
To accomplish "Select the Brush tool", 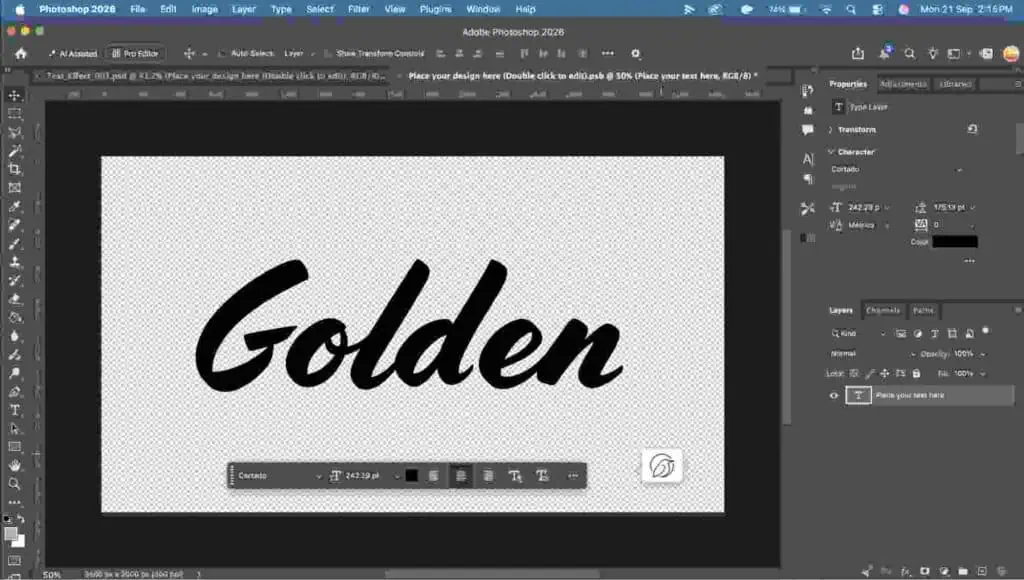I will (x=14, y=244).
